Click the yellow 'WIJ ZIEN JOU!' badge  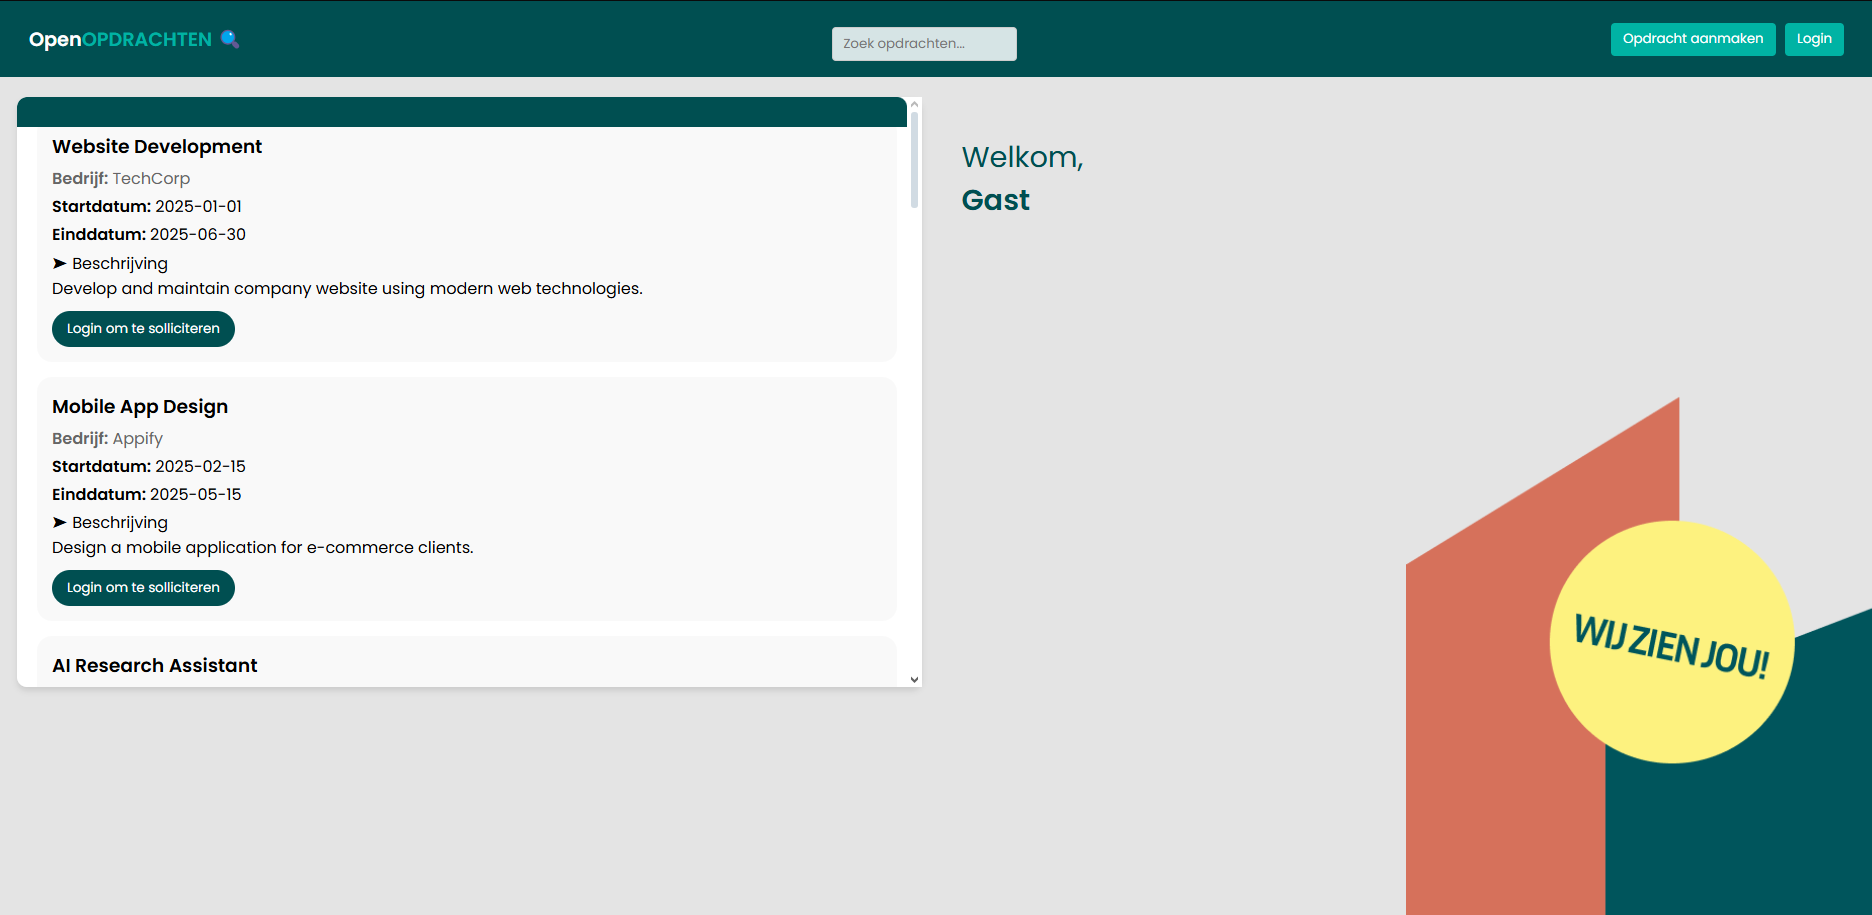1671,642
